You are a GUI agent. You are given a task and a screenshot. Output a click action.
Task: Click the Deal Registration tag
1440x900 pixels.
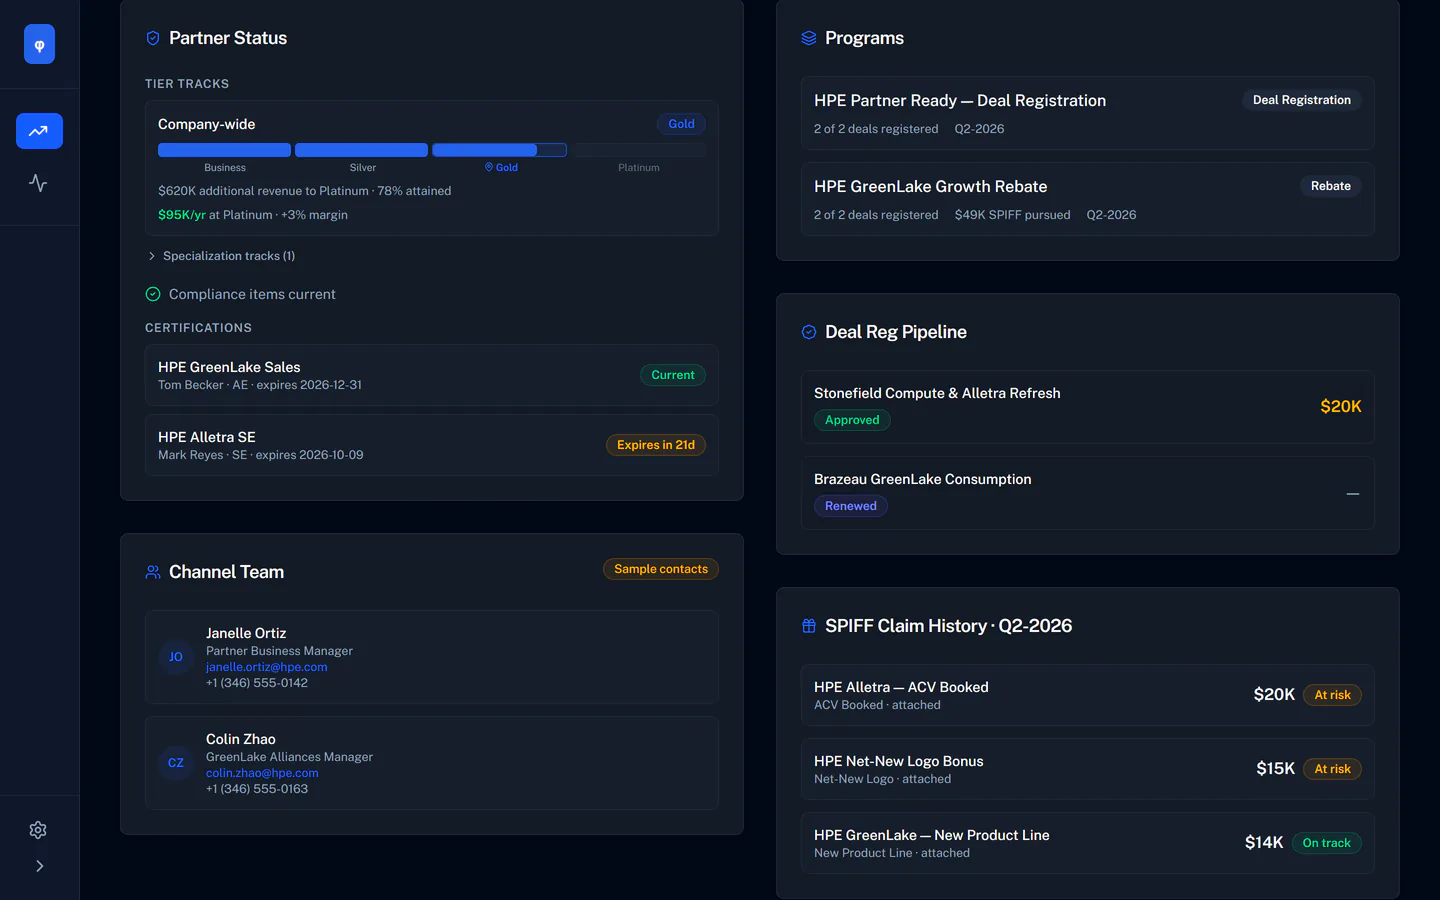click(1302, 100)
